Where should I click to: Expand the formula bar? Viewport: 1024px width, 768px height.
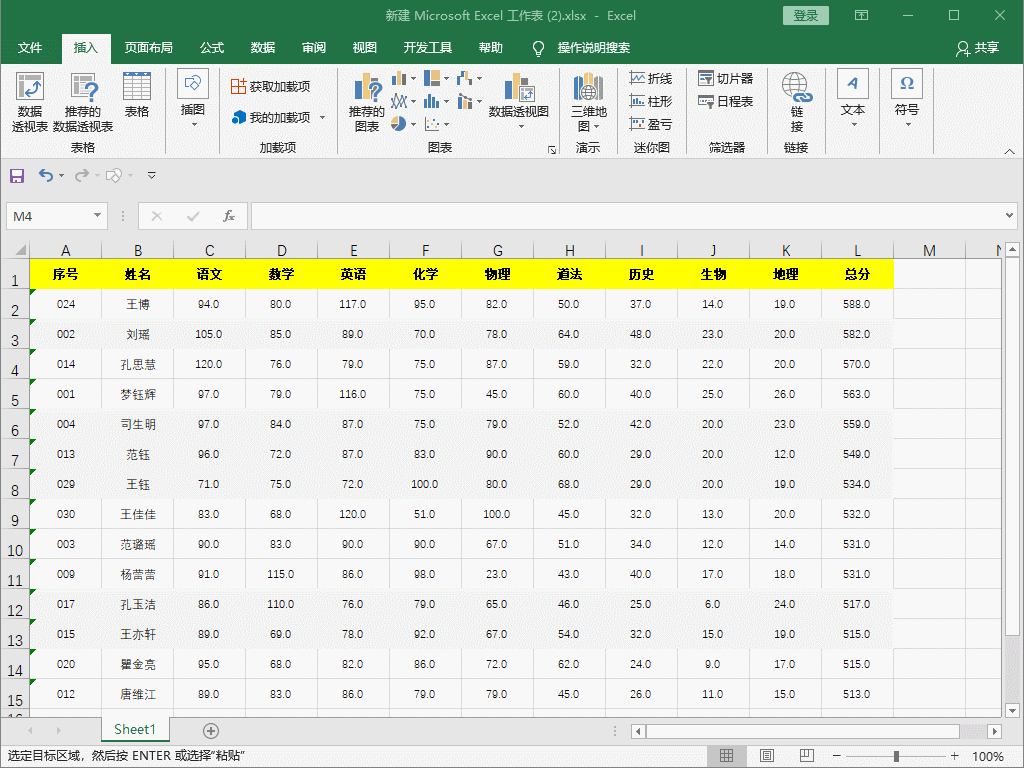1010,215
